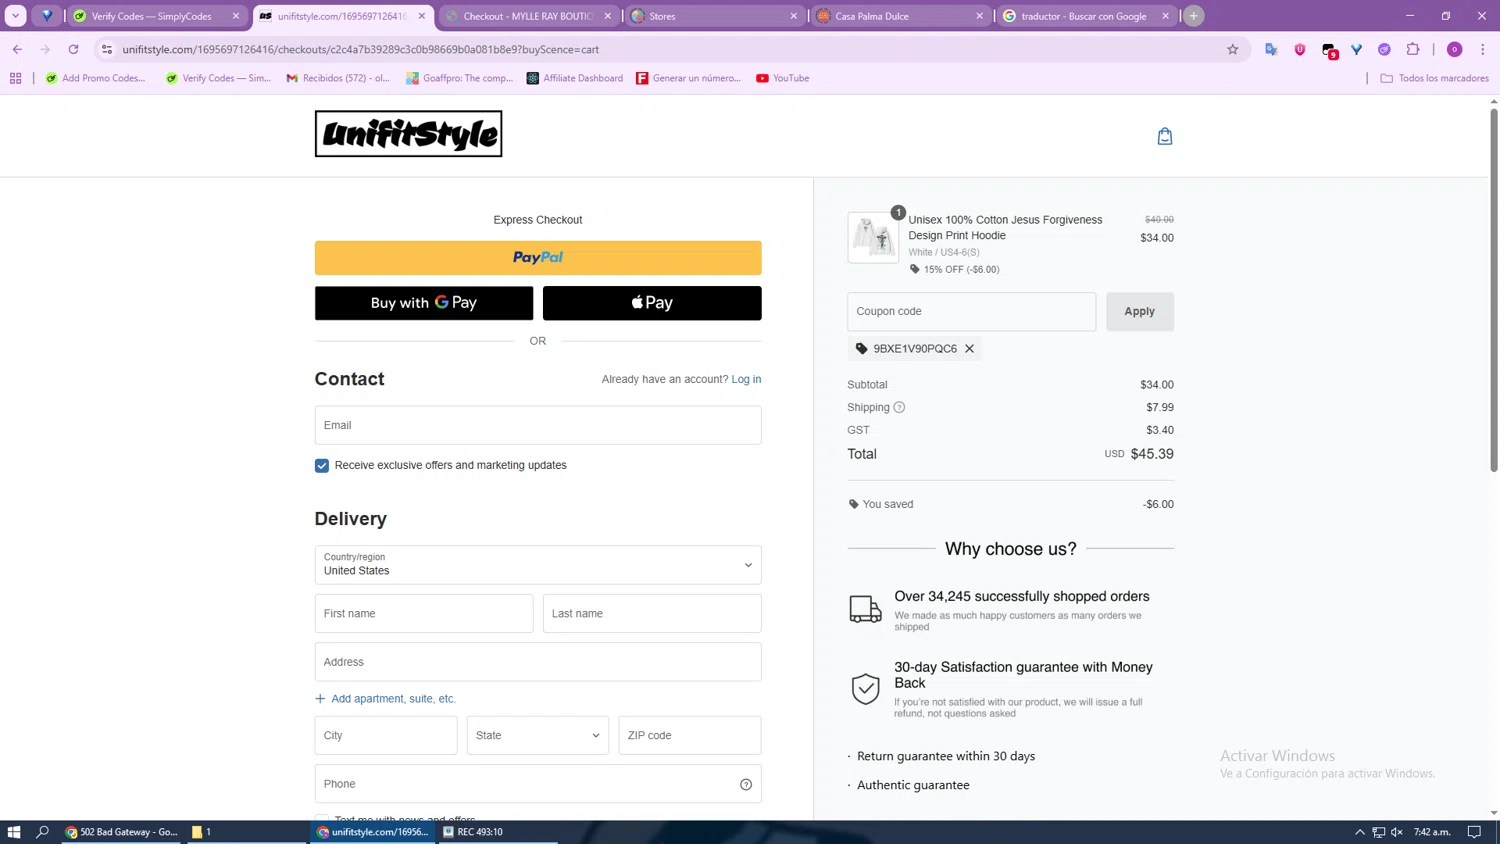Click the 7:42 a.m. taskbar clock
The image size is (1500, 844).
pyautogui.click(x=1432, y=832)
